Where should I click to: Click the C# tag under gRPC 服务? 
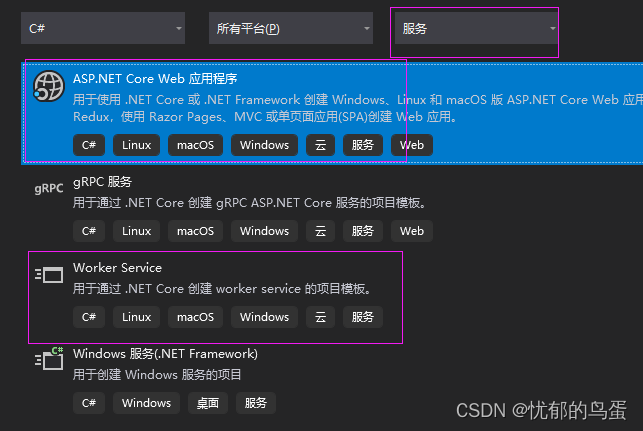click(x=89, y=231)
